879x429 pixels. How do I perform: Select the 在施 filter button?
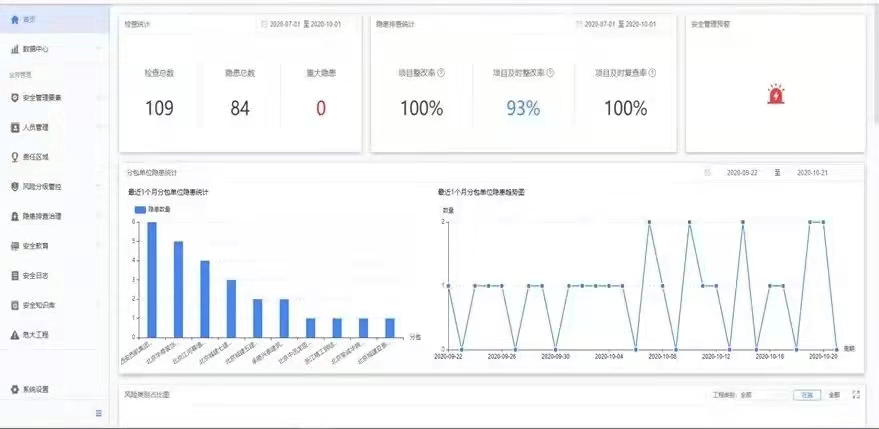(807, 395)
